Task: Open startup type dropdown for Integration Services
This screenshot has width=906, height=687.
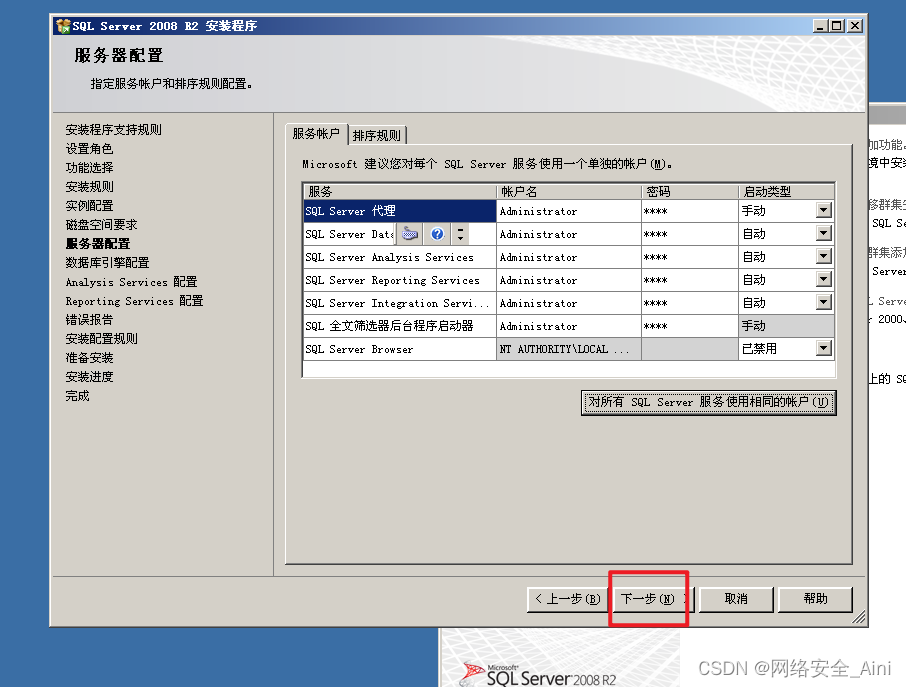Action: [824, 302]
